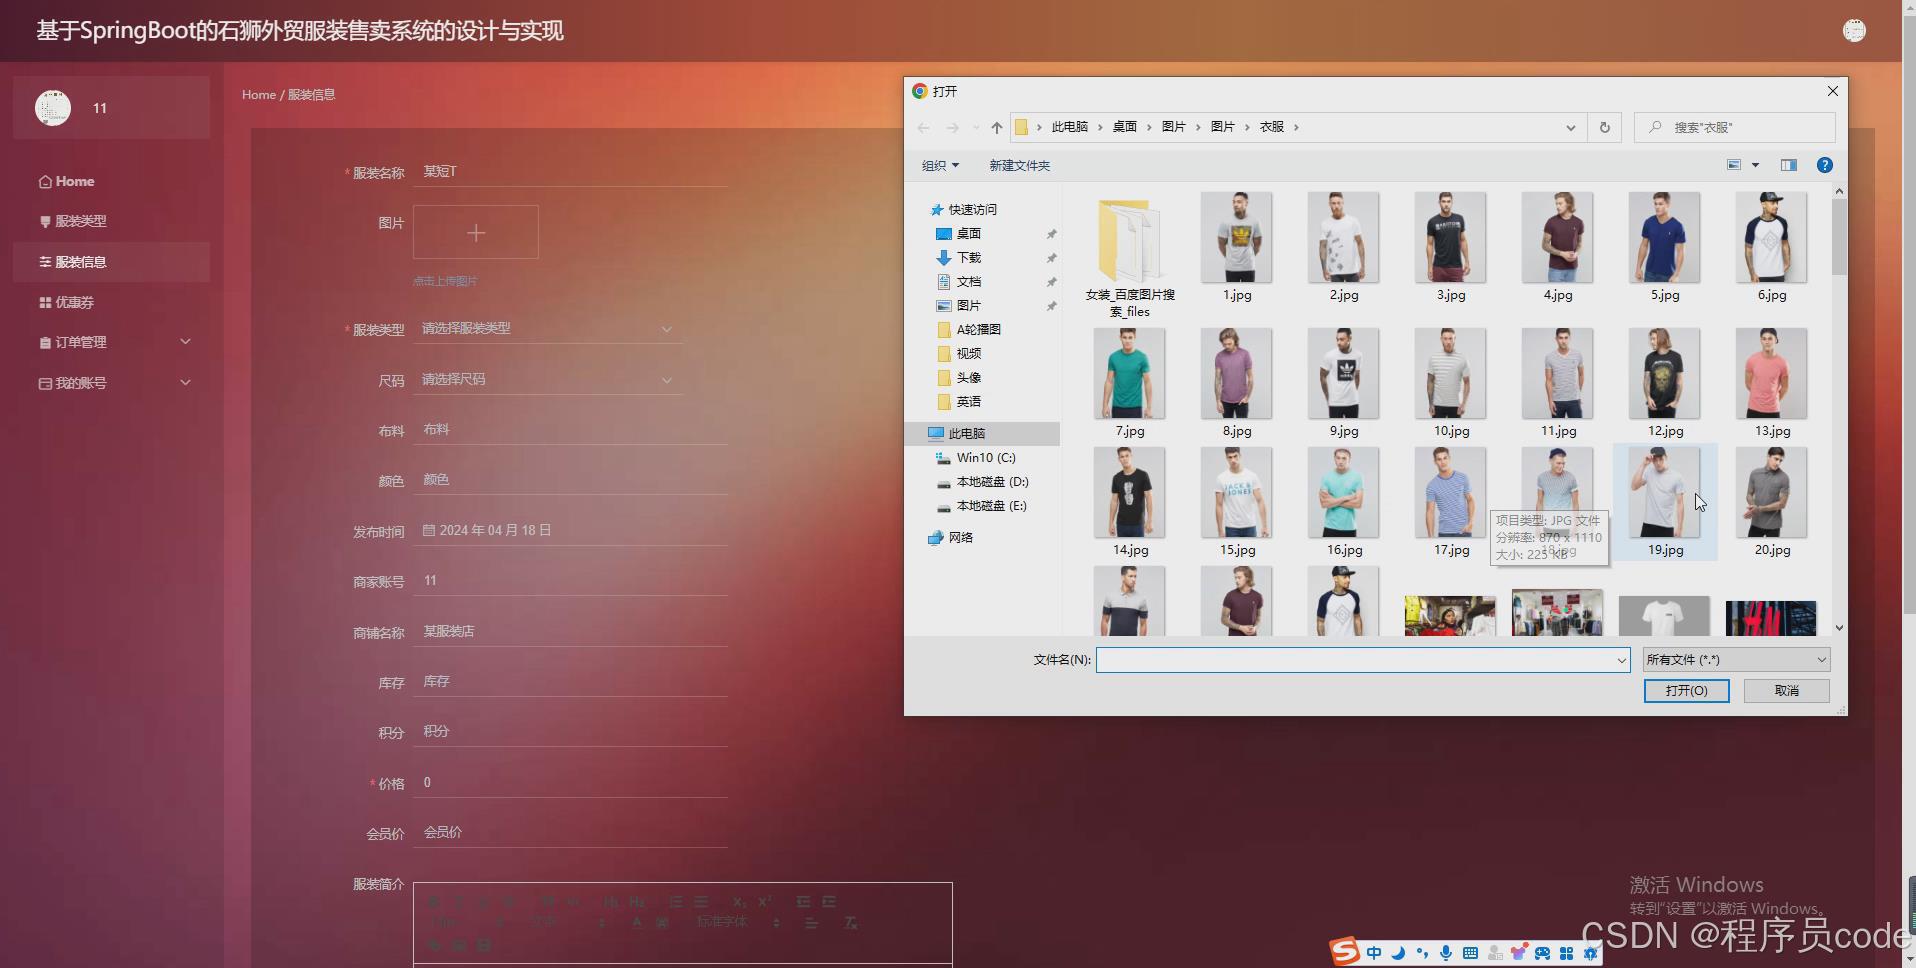1916x968 pixels.
Task: Click the sidebar avatar next to 11
Action: 53,108
